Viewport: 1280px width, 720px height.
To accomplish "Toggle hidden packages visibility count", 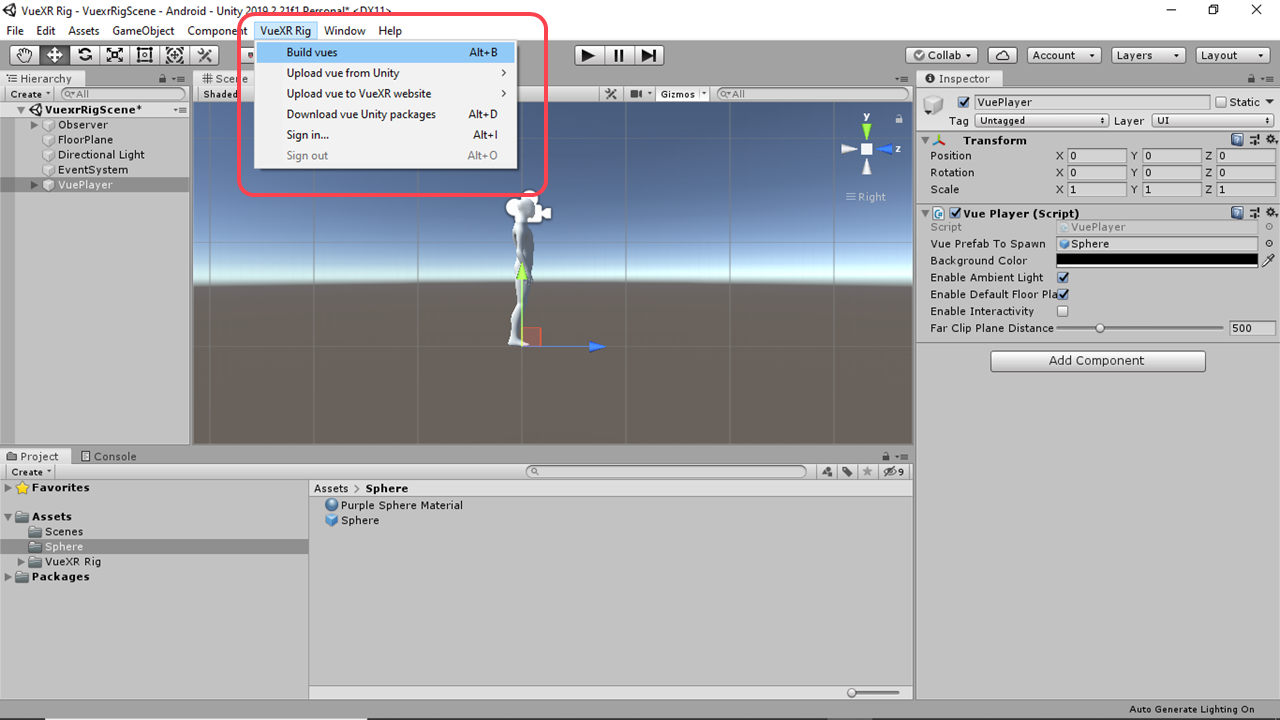I will [894, 472].
